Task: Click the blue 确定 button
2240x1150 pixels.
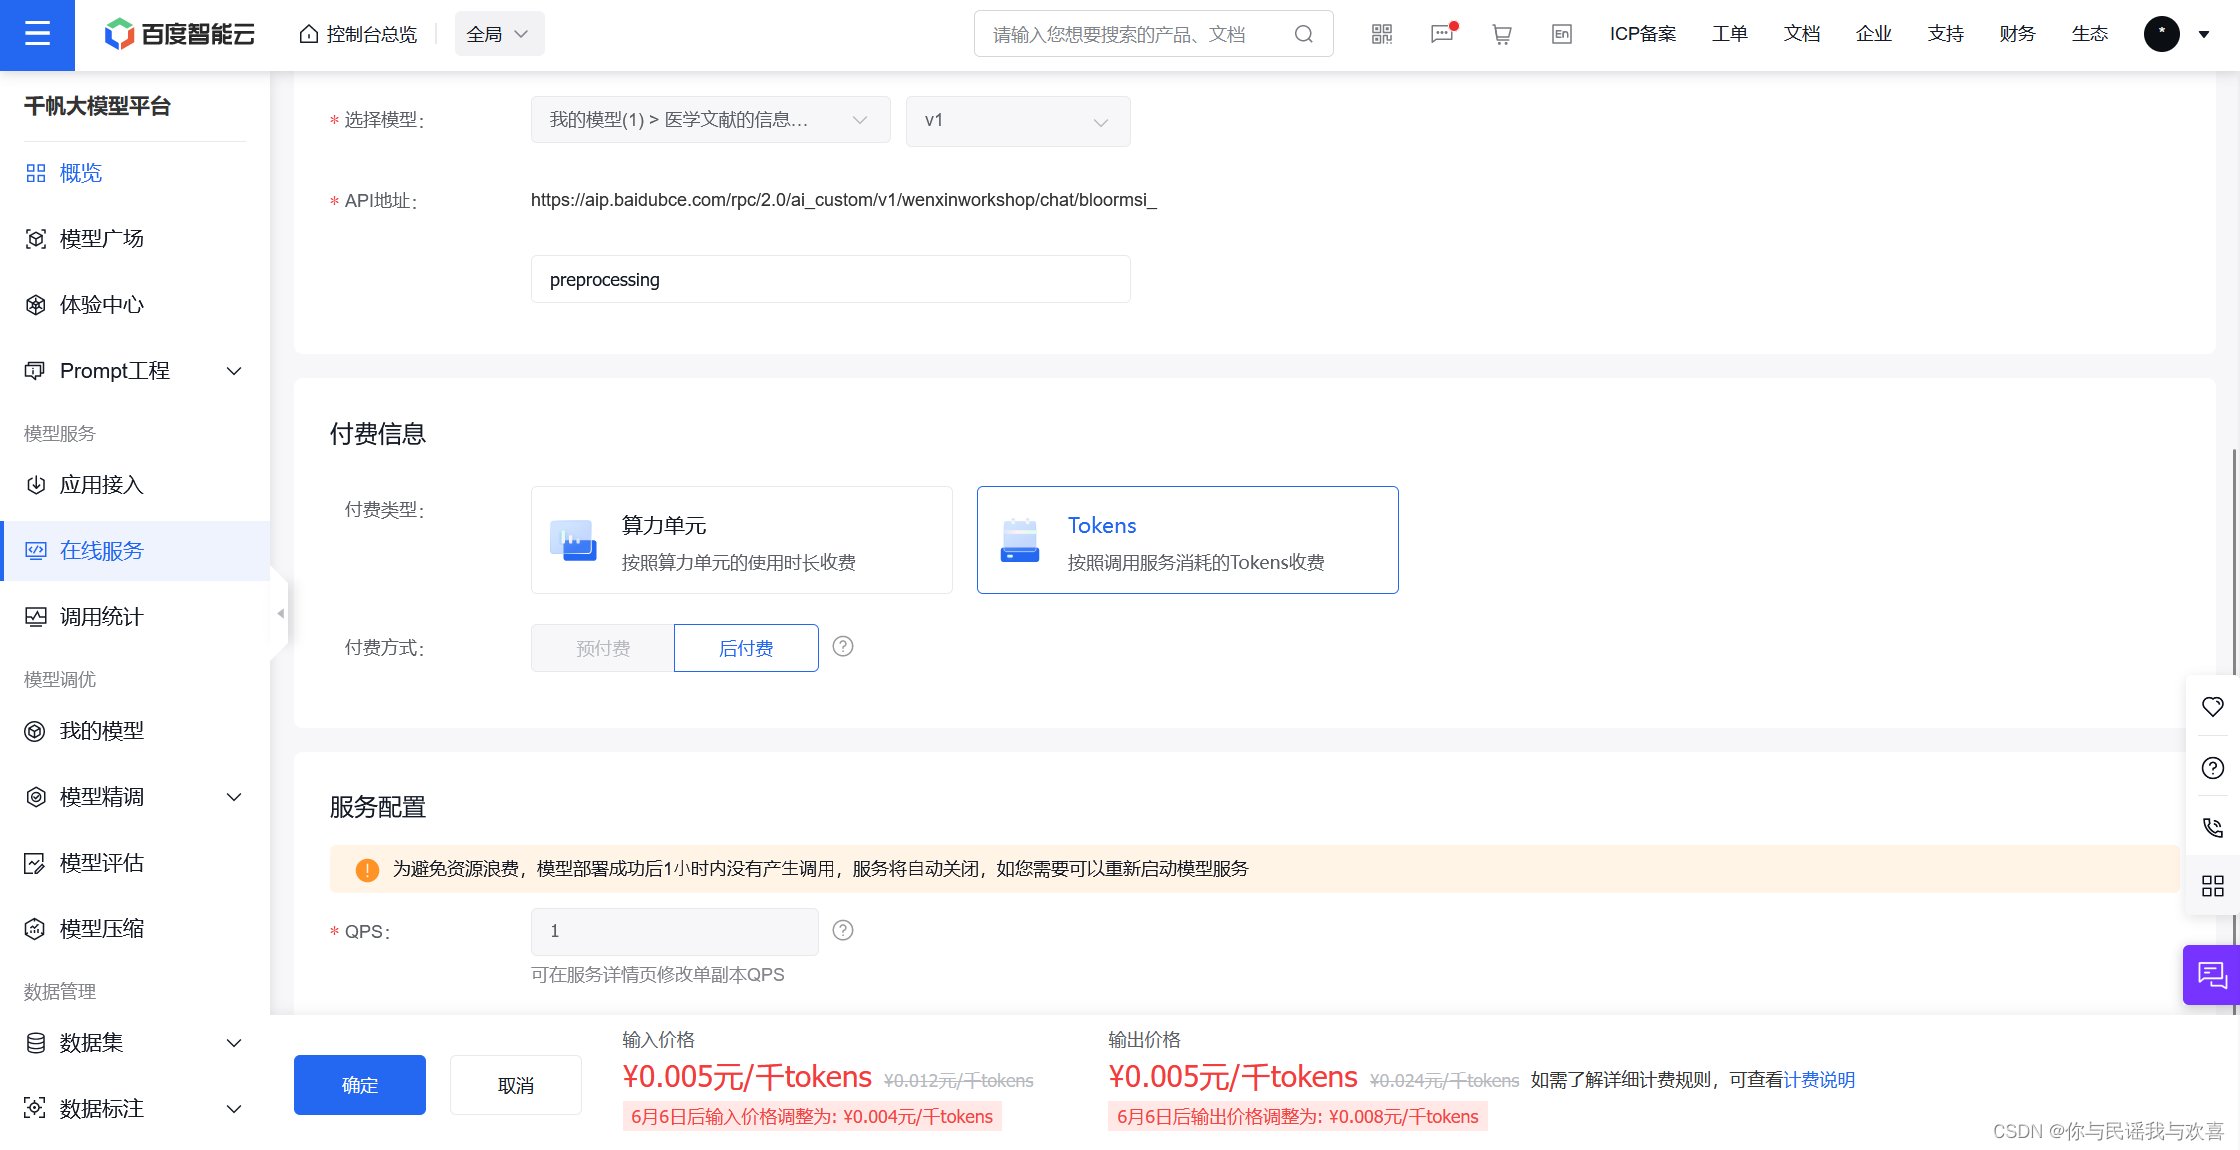Action: [x=359, y=1085]
